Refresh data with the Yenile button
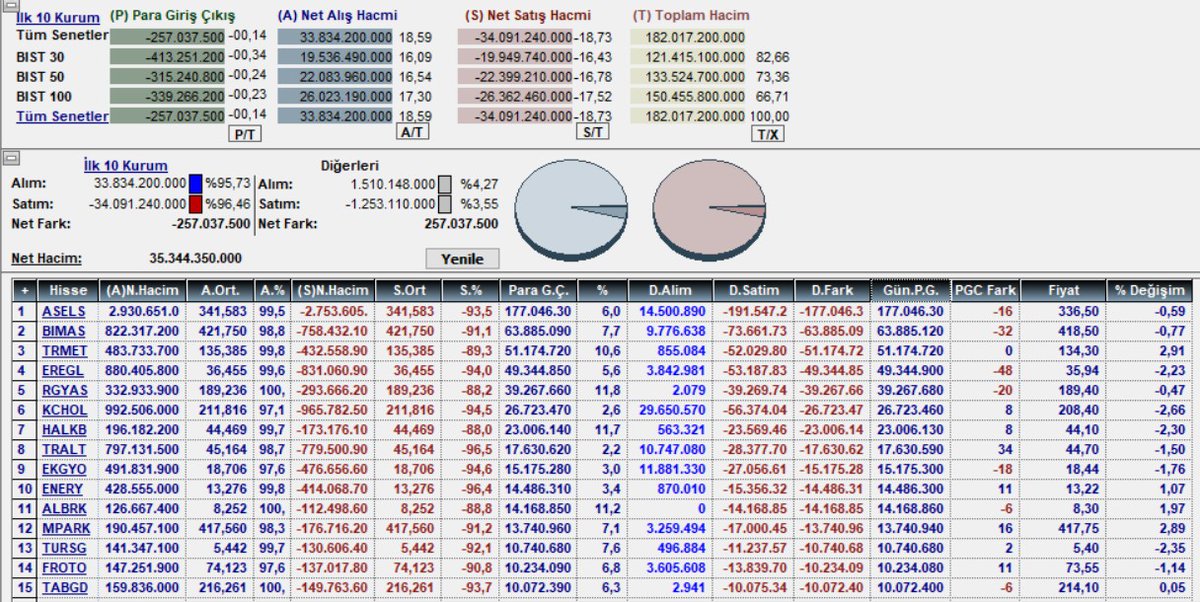Image resolution: width=1200 pixels, height=602 pixels. click(x=461, y=259)
